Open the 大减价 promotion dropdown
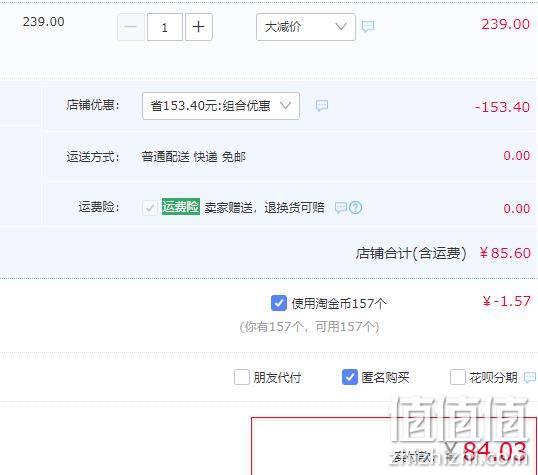The height and width of the screenshot is (475, 538). (306, 27)
